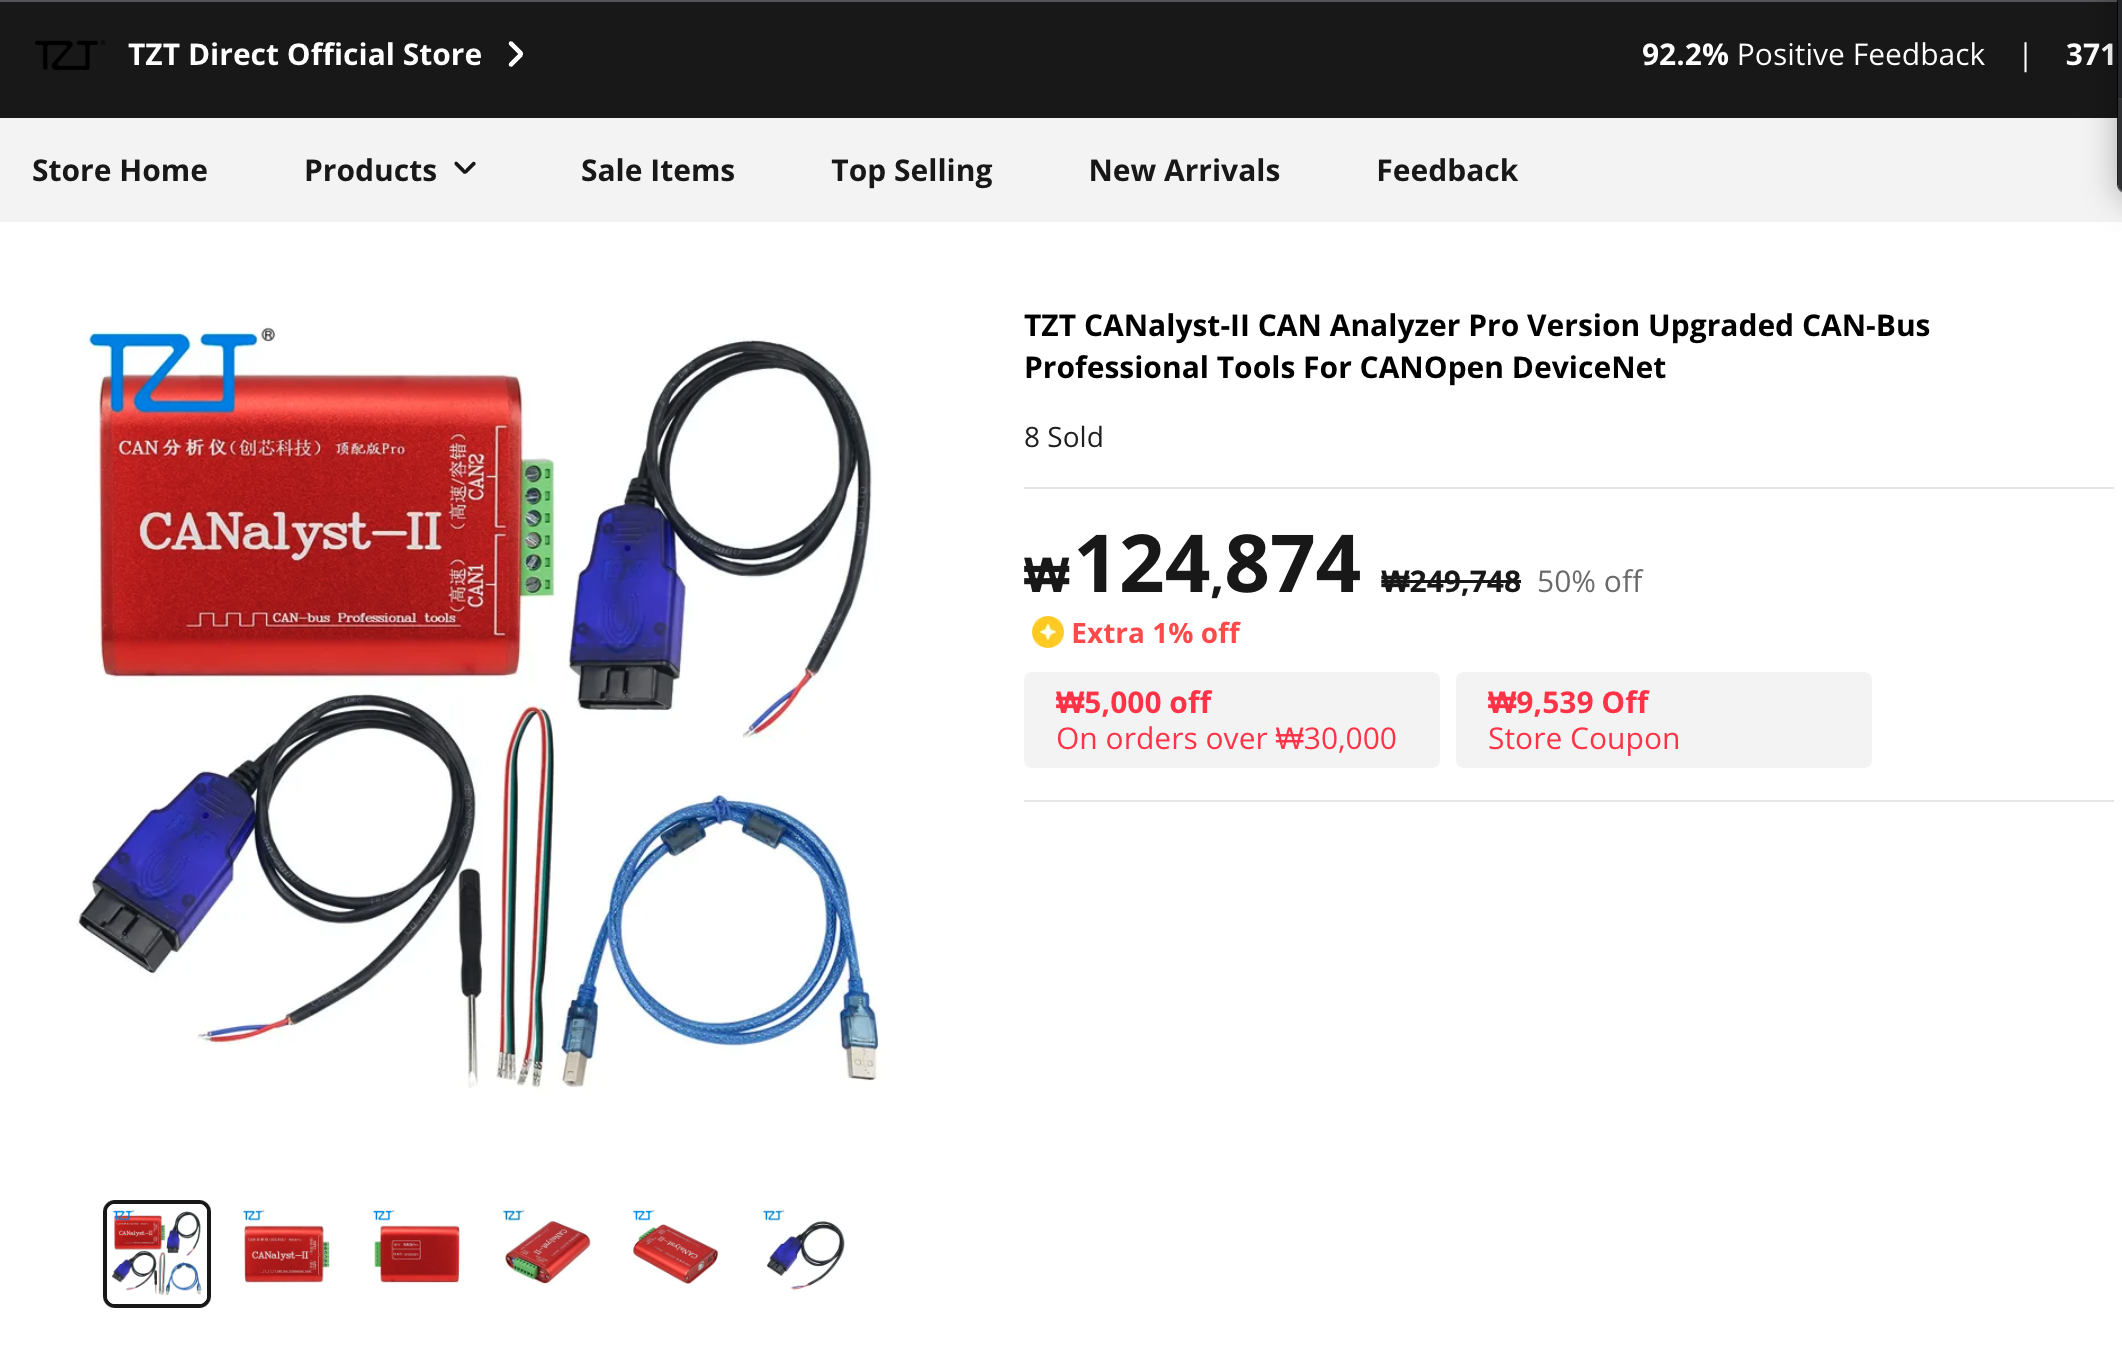Viewport: 2122px width, 1366px height.
Task: Switch to Top Selling tab
Action: pyautogui.click(x=912, y=171)
